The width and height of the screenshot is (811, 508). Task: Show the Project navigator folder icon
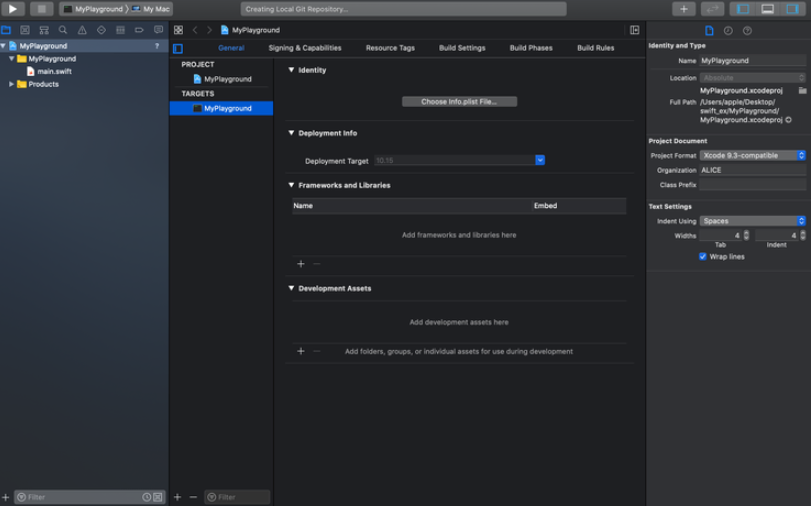pyautogui.click(x=6, y=30)
